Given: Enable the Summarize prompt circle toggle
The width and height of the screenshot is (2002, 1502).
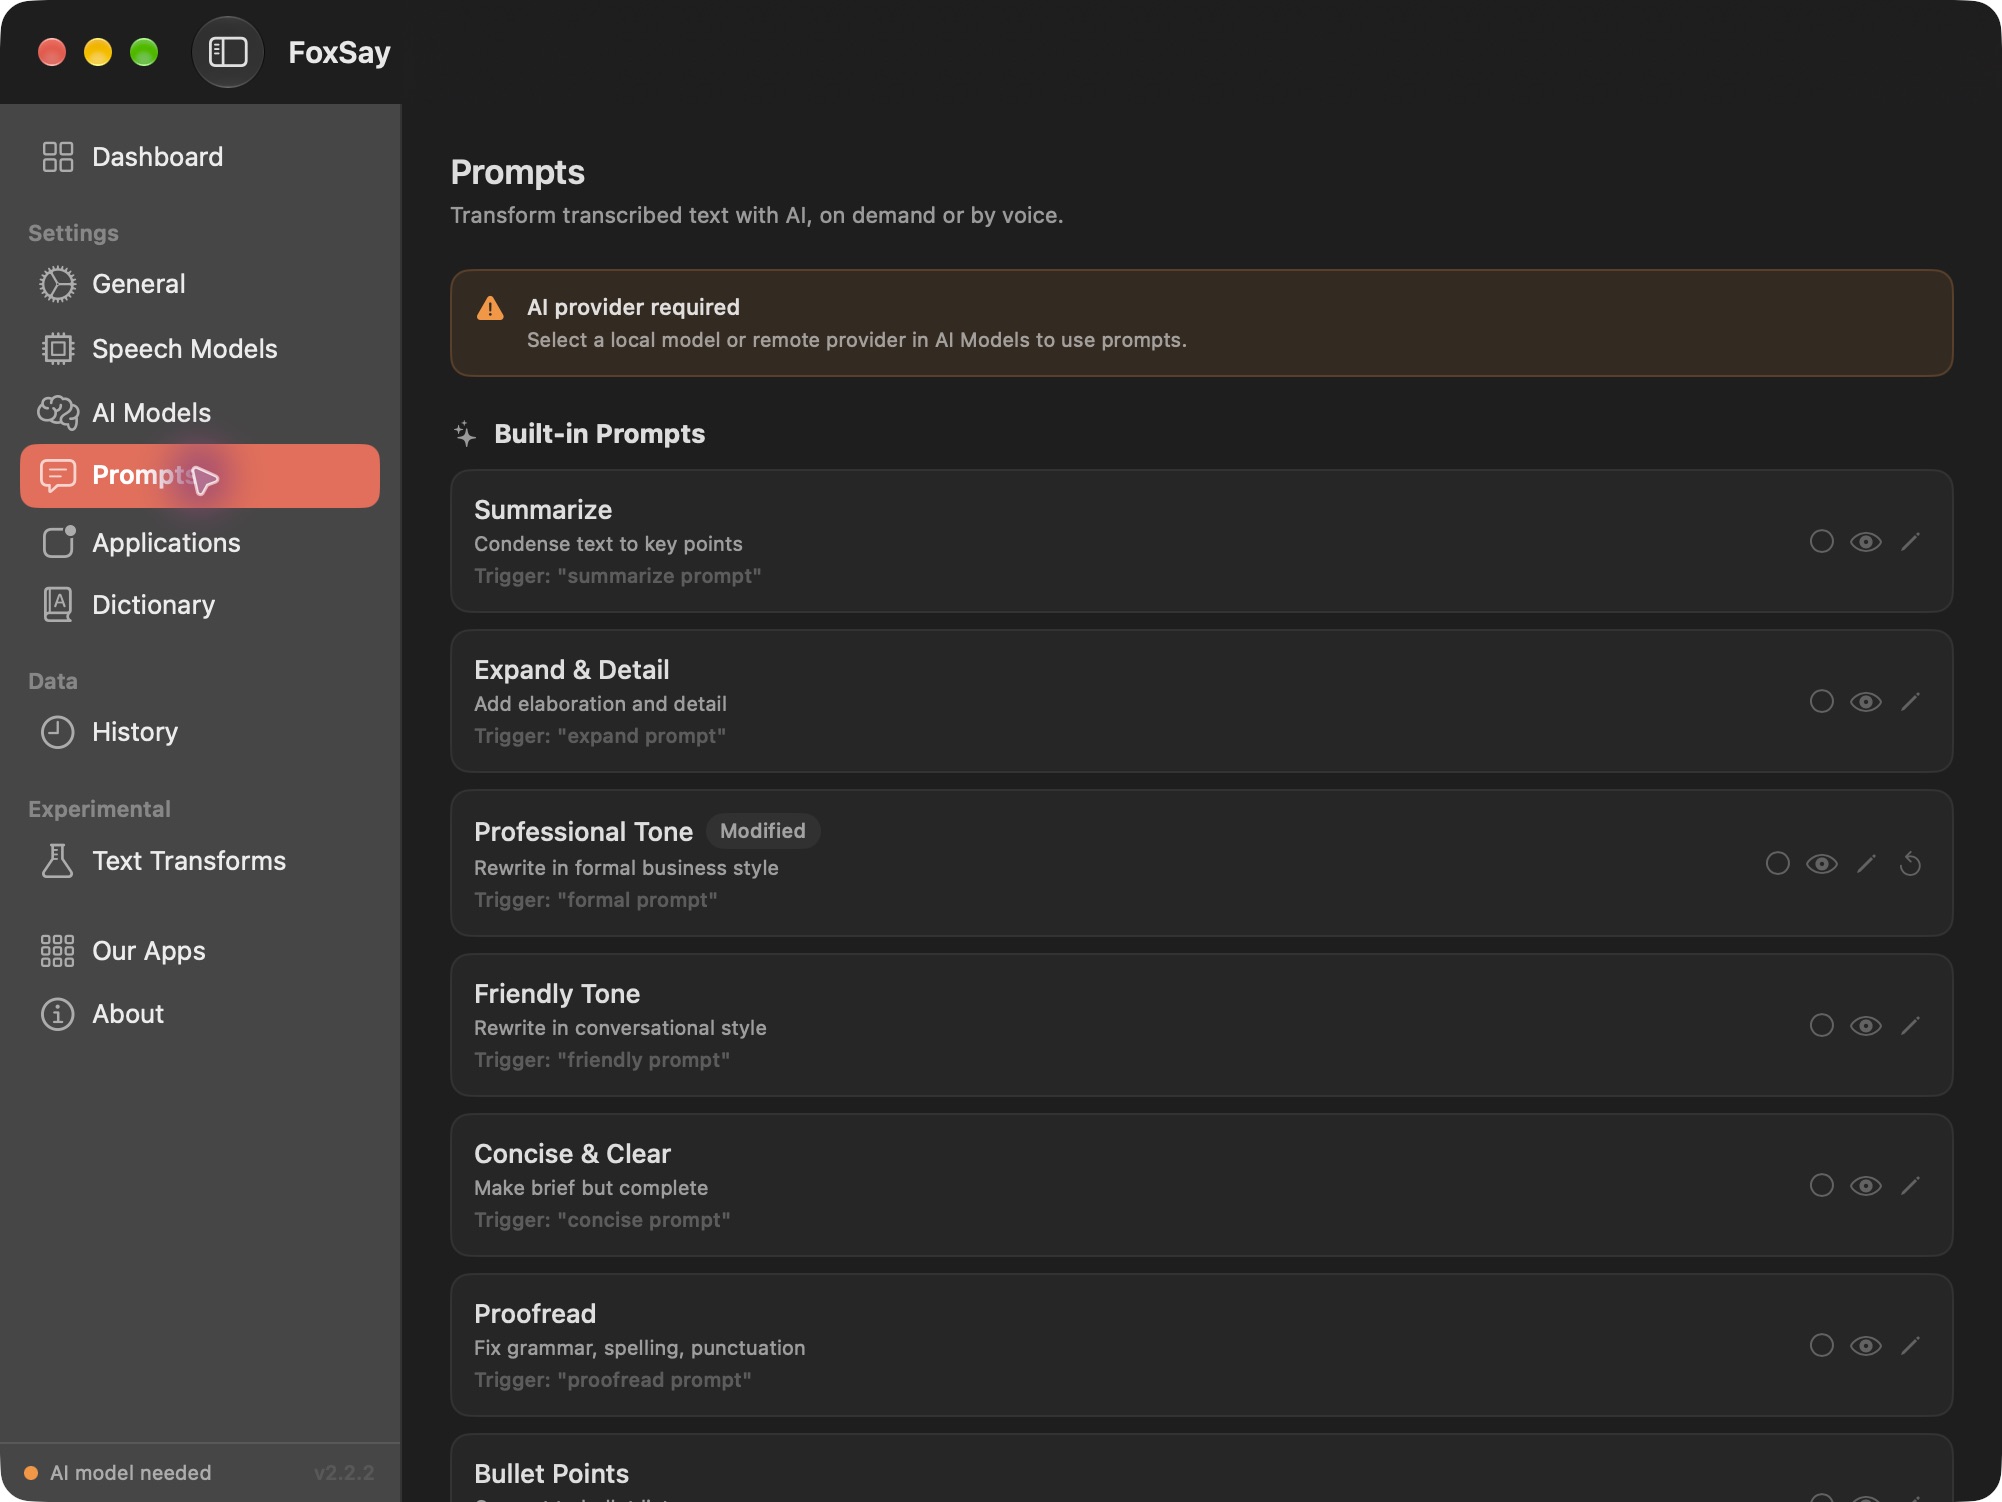Looking at the screenshot, I should (x=1822, y=541).
